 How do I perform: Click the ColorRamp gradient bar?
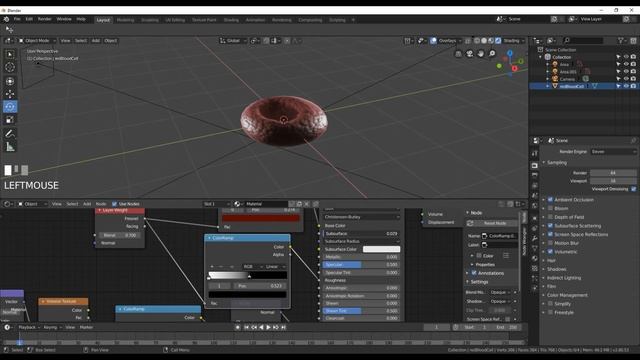(x=247, y=275)
